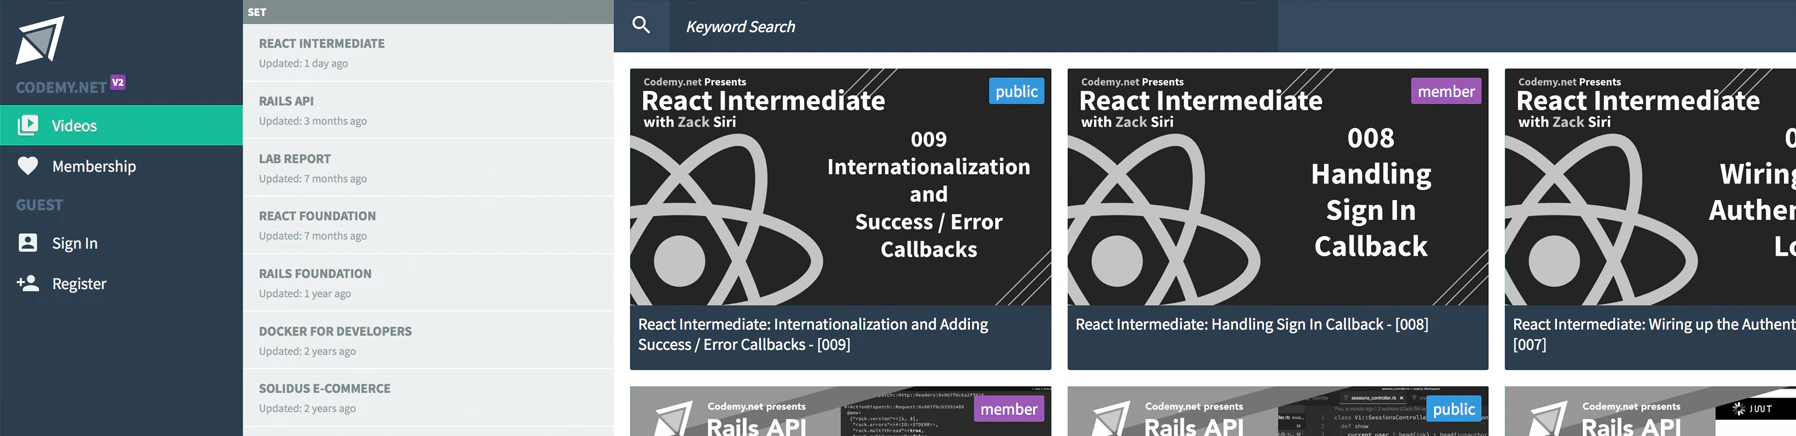Click the Register add-person icon
Image resolution: width=1796 pixels, height=436 pixels.
pyautogui.click(x=28, y=283)
